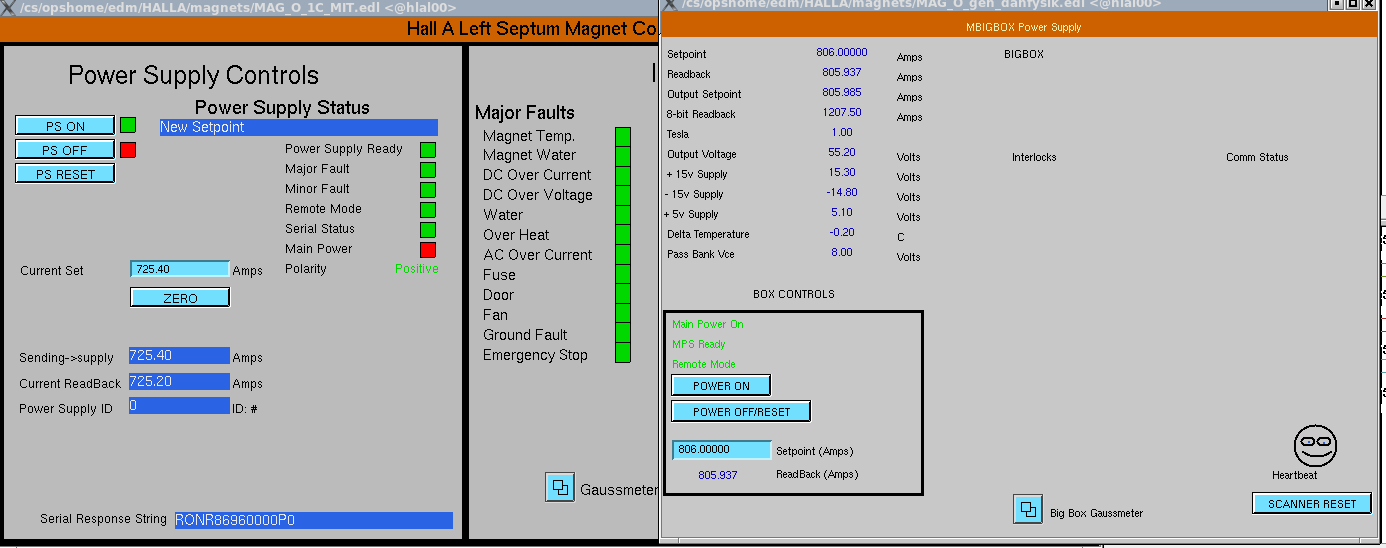Click the SCANNER RESET button

tap(1312, 504)
